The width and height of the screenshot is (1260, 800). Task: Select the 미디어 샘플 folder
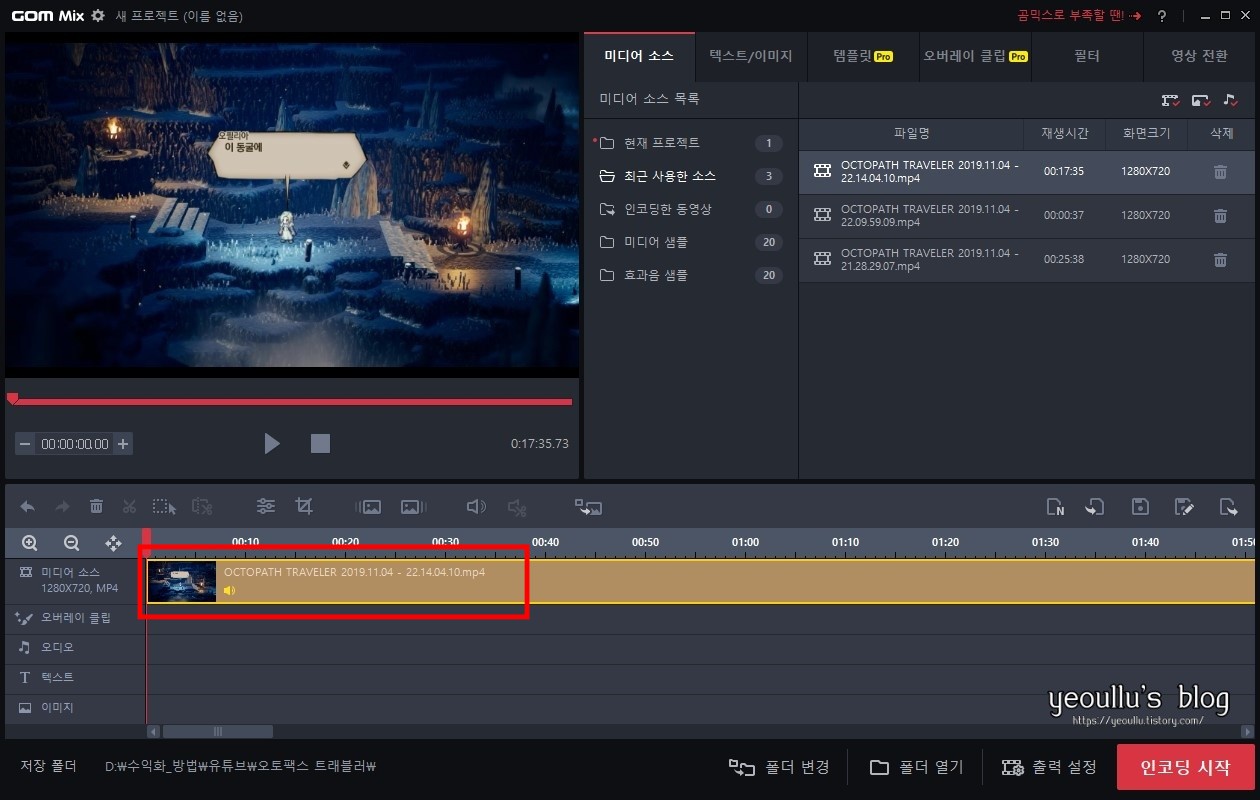(690, 242)
